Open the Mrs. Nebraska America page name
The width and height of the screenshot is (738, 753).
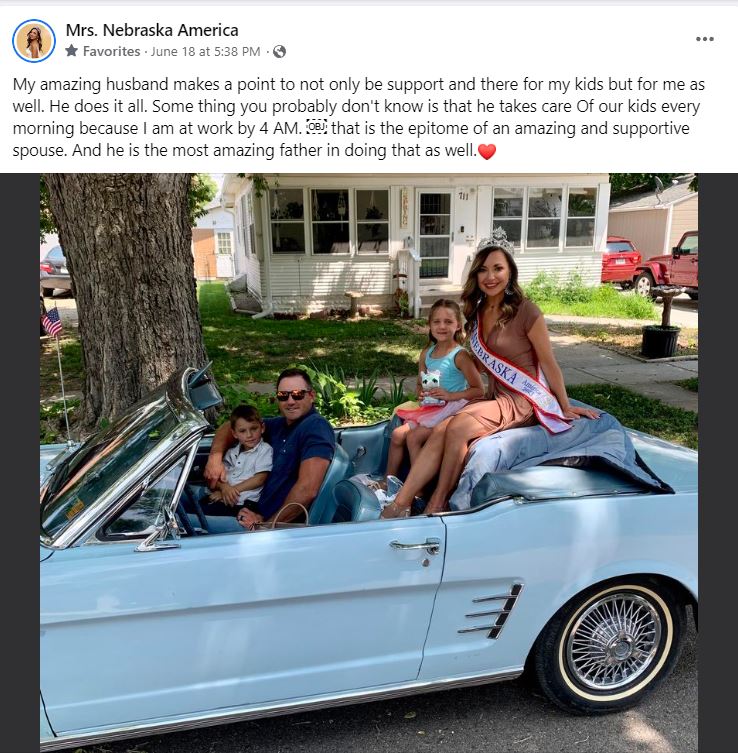152,30
